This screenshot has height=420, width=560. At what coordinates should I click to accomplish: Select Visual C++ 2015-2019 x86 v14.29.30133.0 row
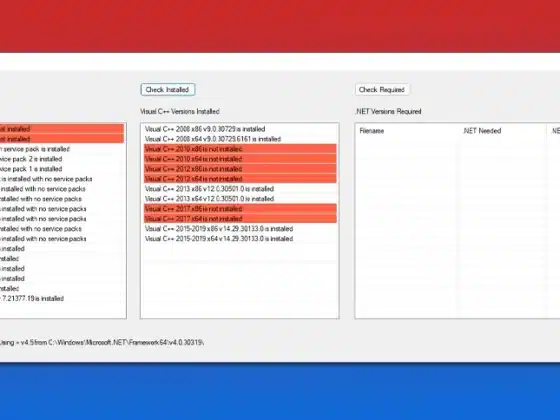tap(240, 229)
